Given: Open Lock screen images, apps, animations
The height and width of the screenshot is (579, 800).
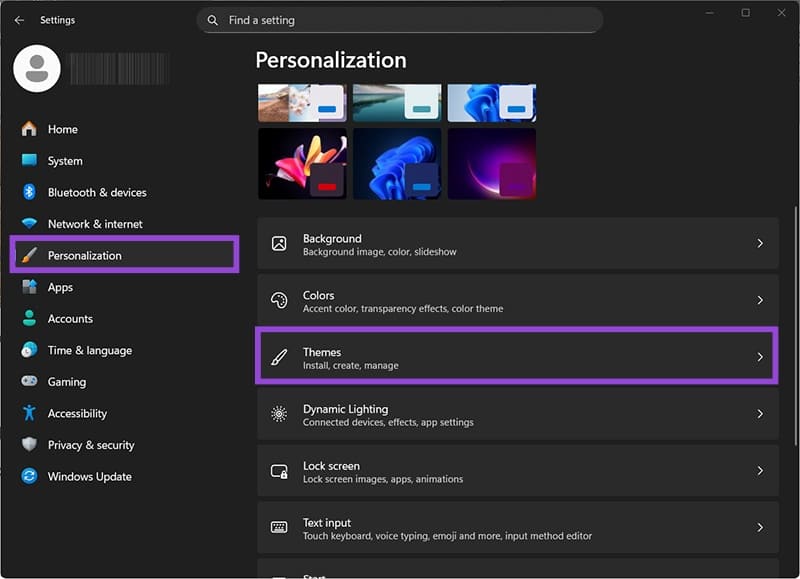Looking at the screenshot, I should [x=518, y=471].
